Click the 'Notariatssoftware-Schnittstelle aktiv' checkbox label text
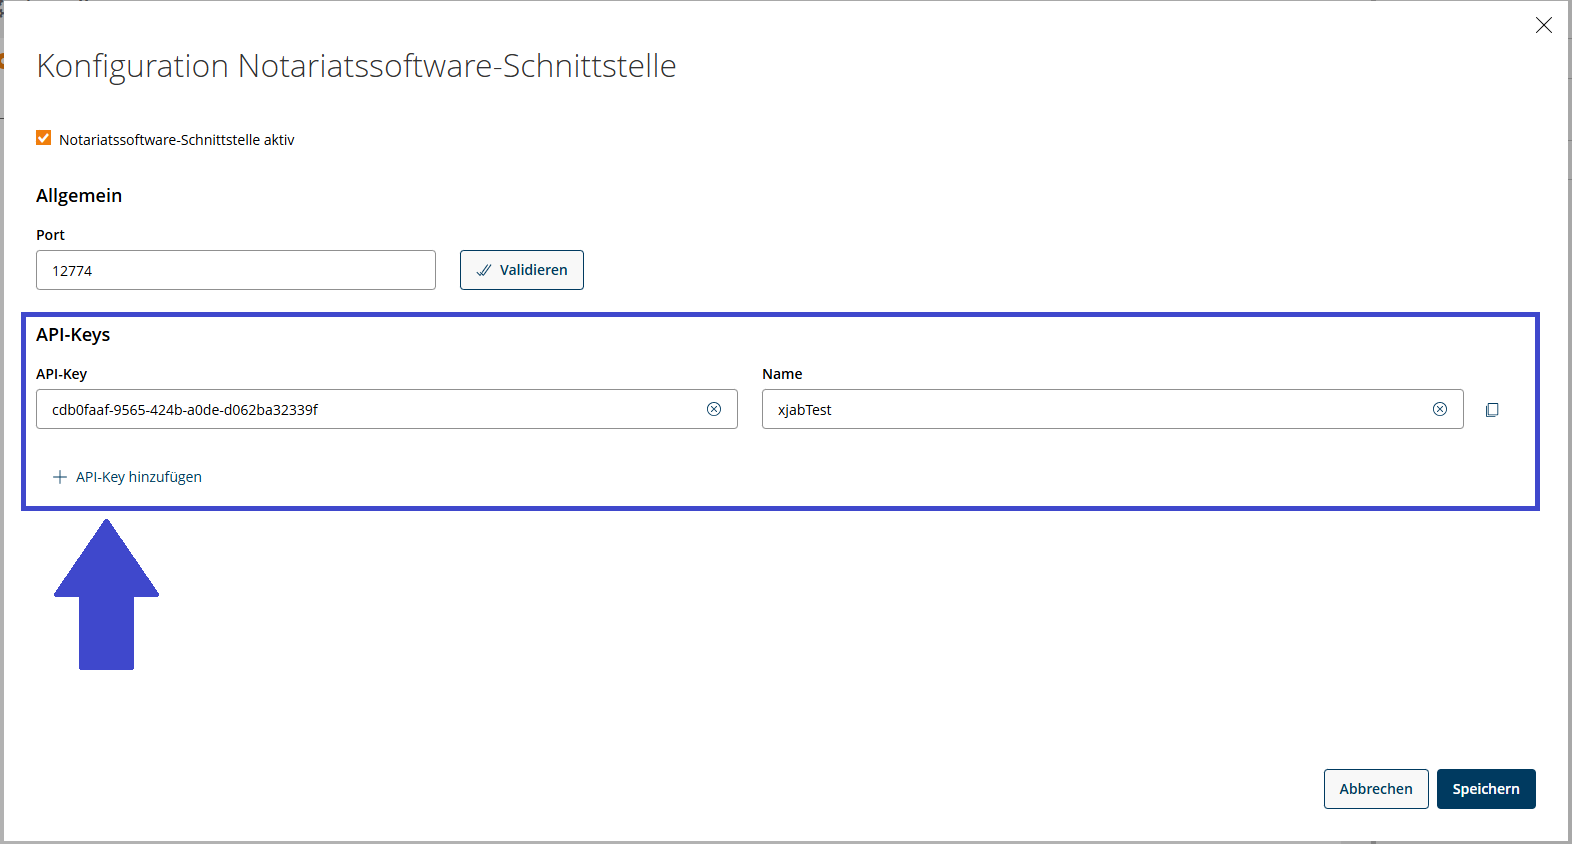Image resolution: width=1572 pixels, height=844 pixels. click(176, 140)
